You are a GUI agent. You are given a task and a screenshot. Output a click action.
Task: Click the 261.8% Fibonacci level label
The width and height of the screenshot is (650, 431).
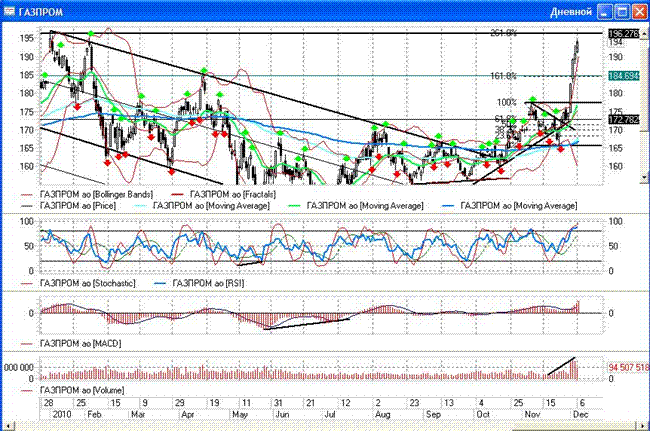click(x=503, y=33)
